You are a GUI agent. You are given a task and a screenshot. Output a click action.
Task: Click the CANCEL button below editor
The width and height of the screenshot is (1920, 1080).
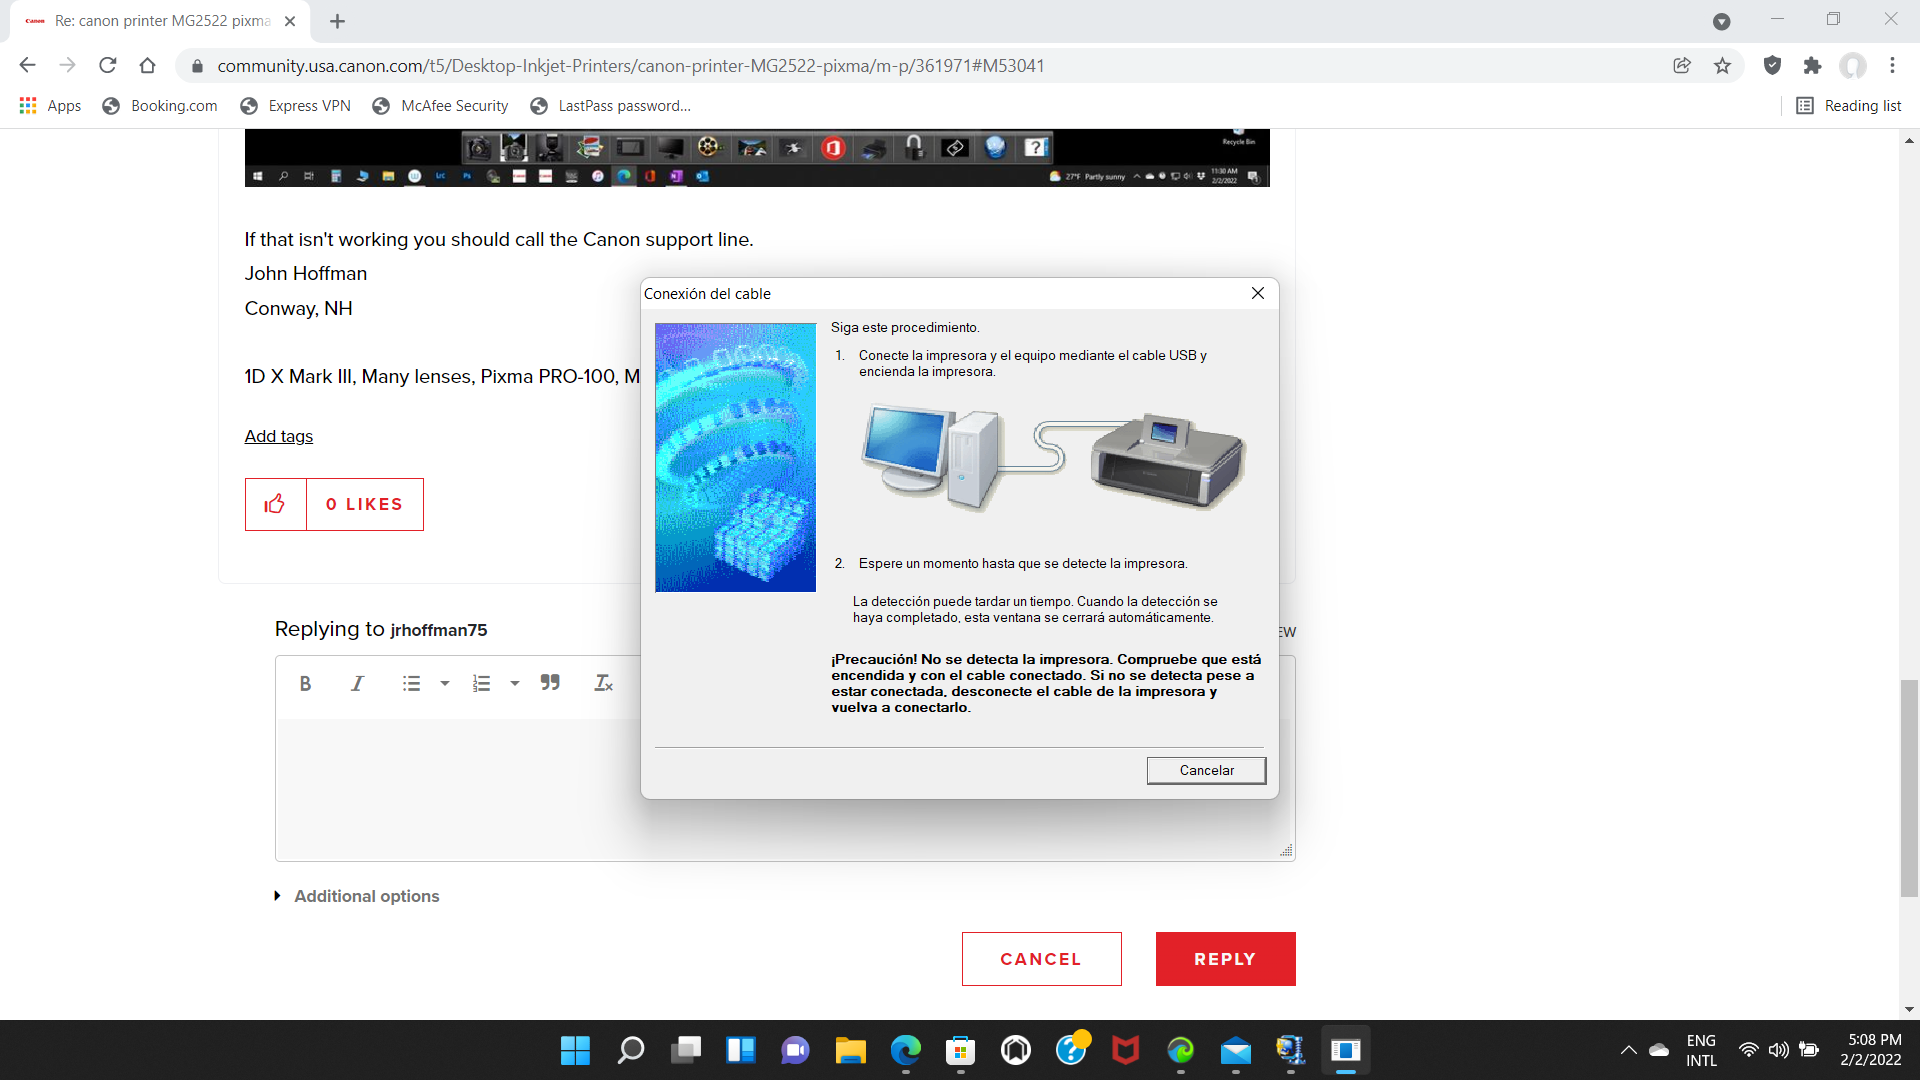click(x=1042, y=959)
